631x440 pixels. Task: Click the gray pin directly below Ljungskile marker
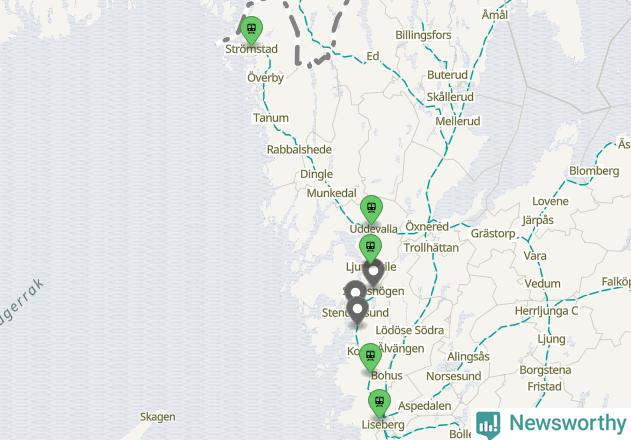click(373, 273)
